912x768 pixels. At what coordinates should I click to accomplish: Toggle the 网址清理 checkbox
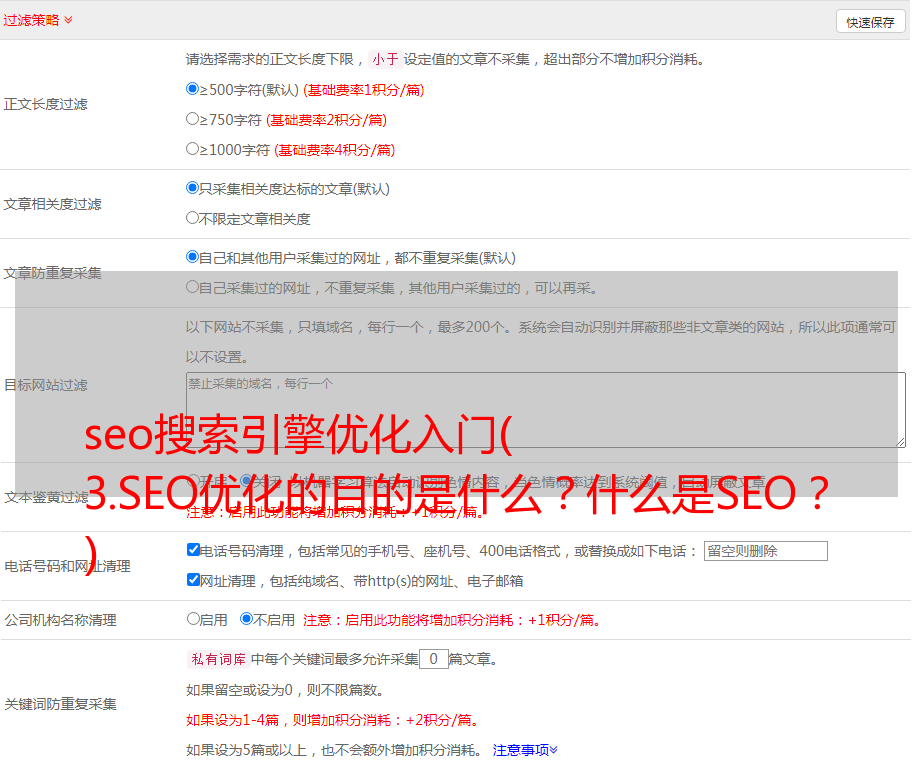pos(193,580)
